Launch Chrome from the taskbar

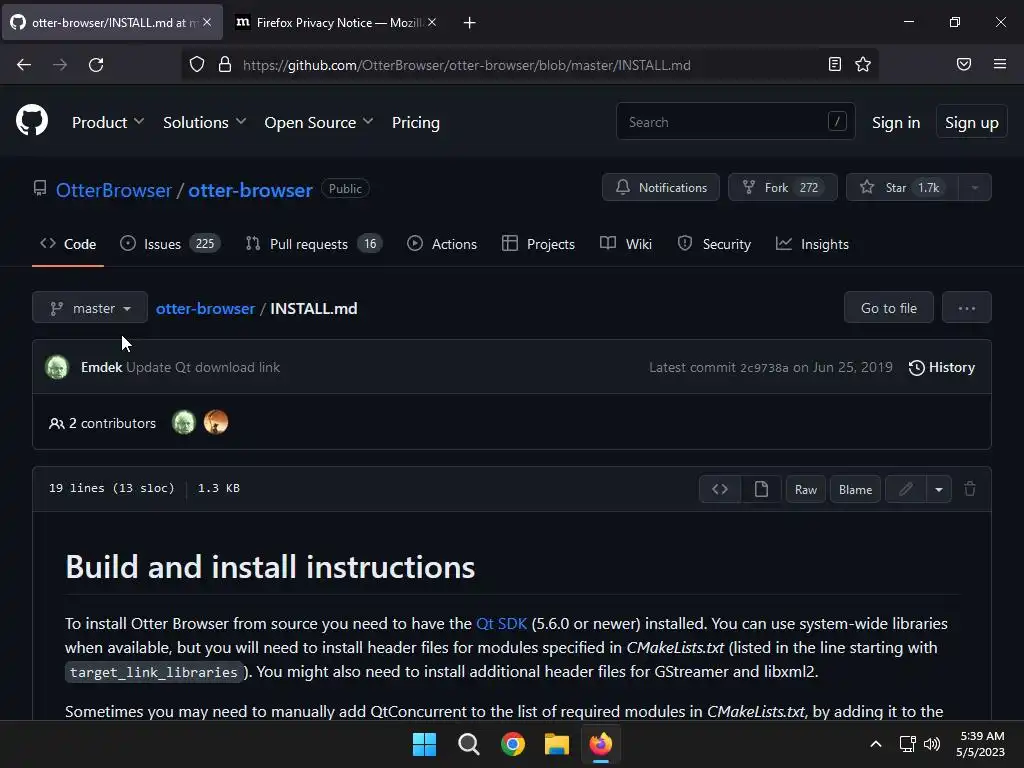pyautogui.click(x=513, y=744)
